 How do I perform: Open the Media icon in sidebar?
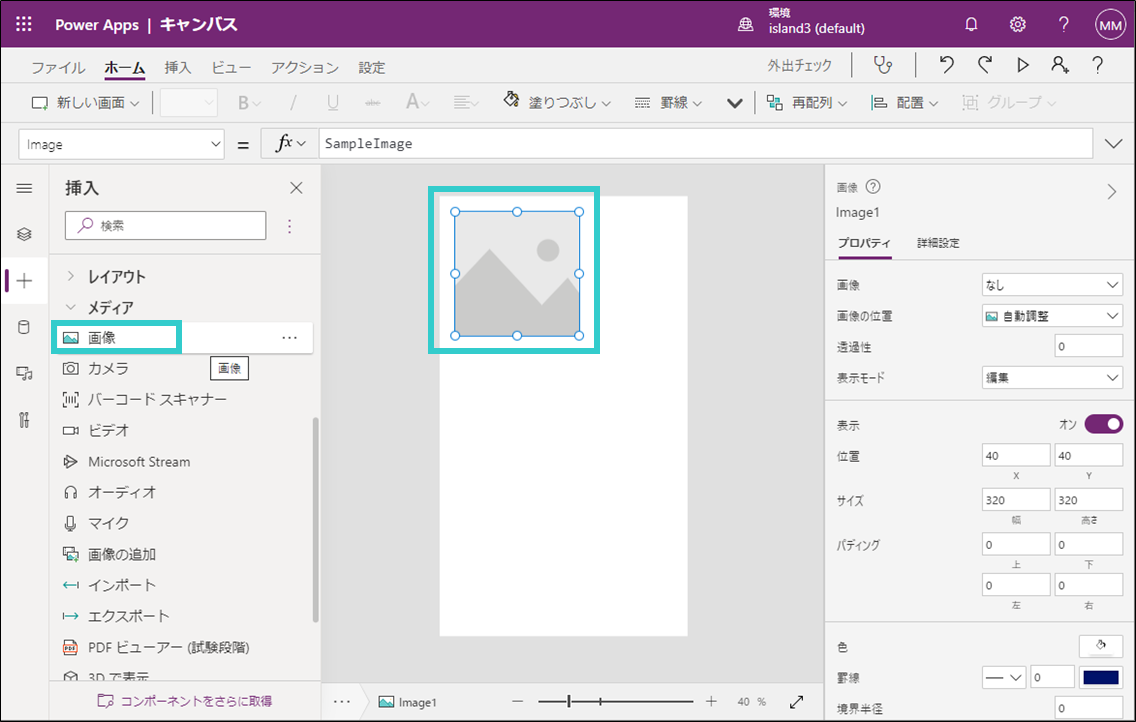24,374
